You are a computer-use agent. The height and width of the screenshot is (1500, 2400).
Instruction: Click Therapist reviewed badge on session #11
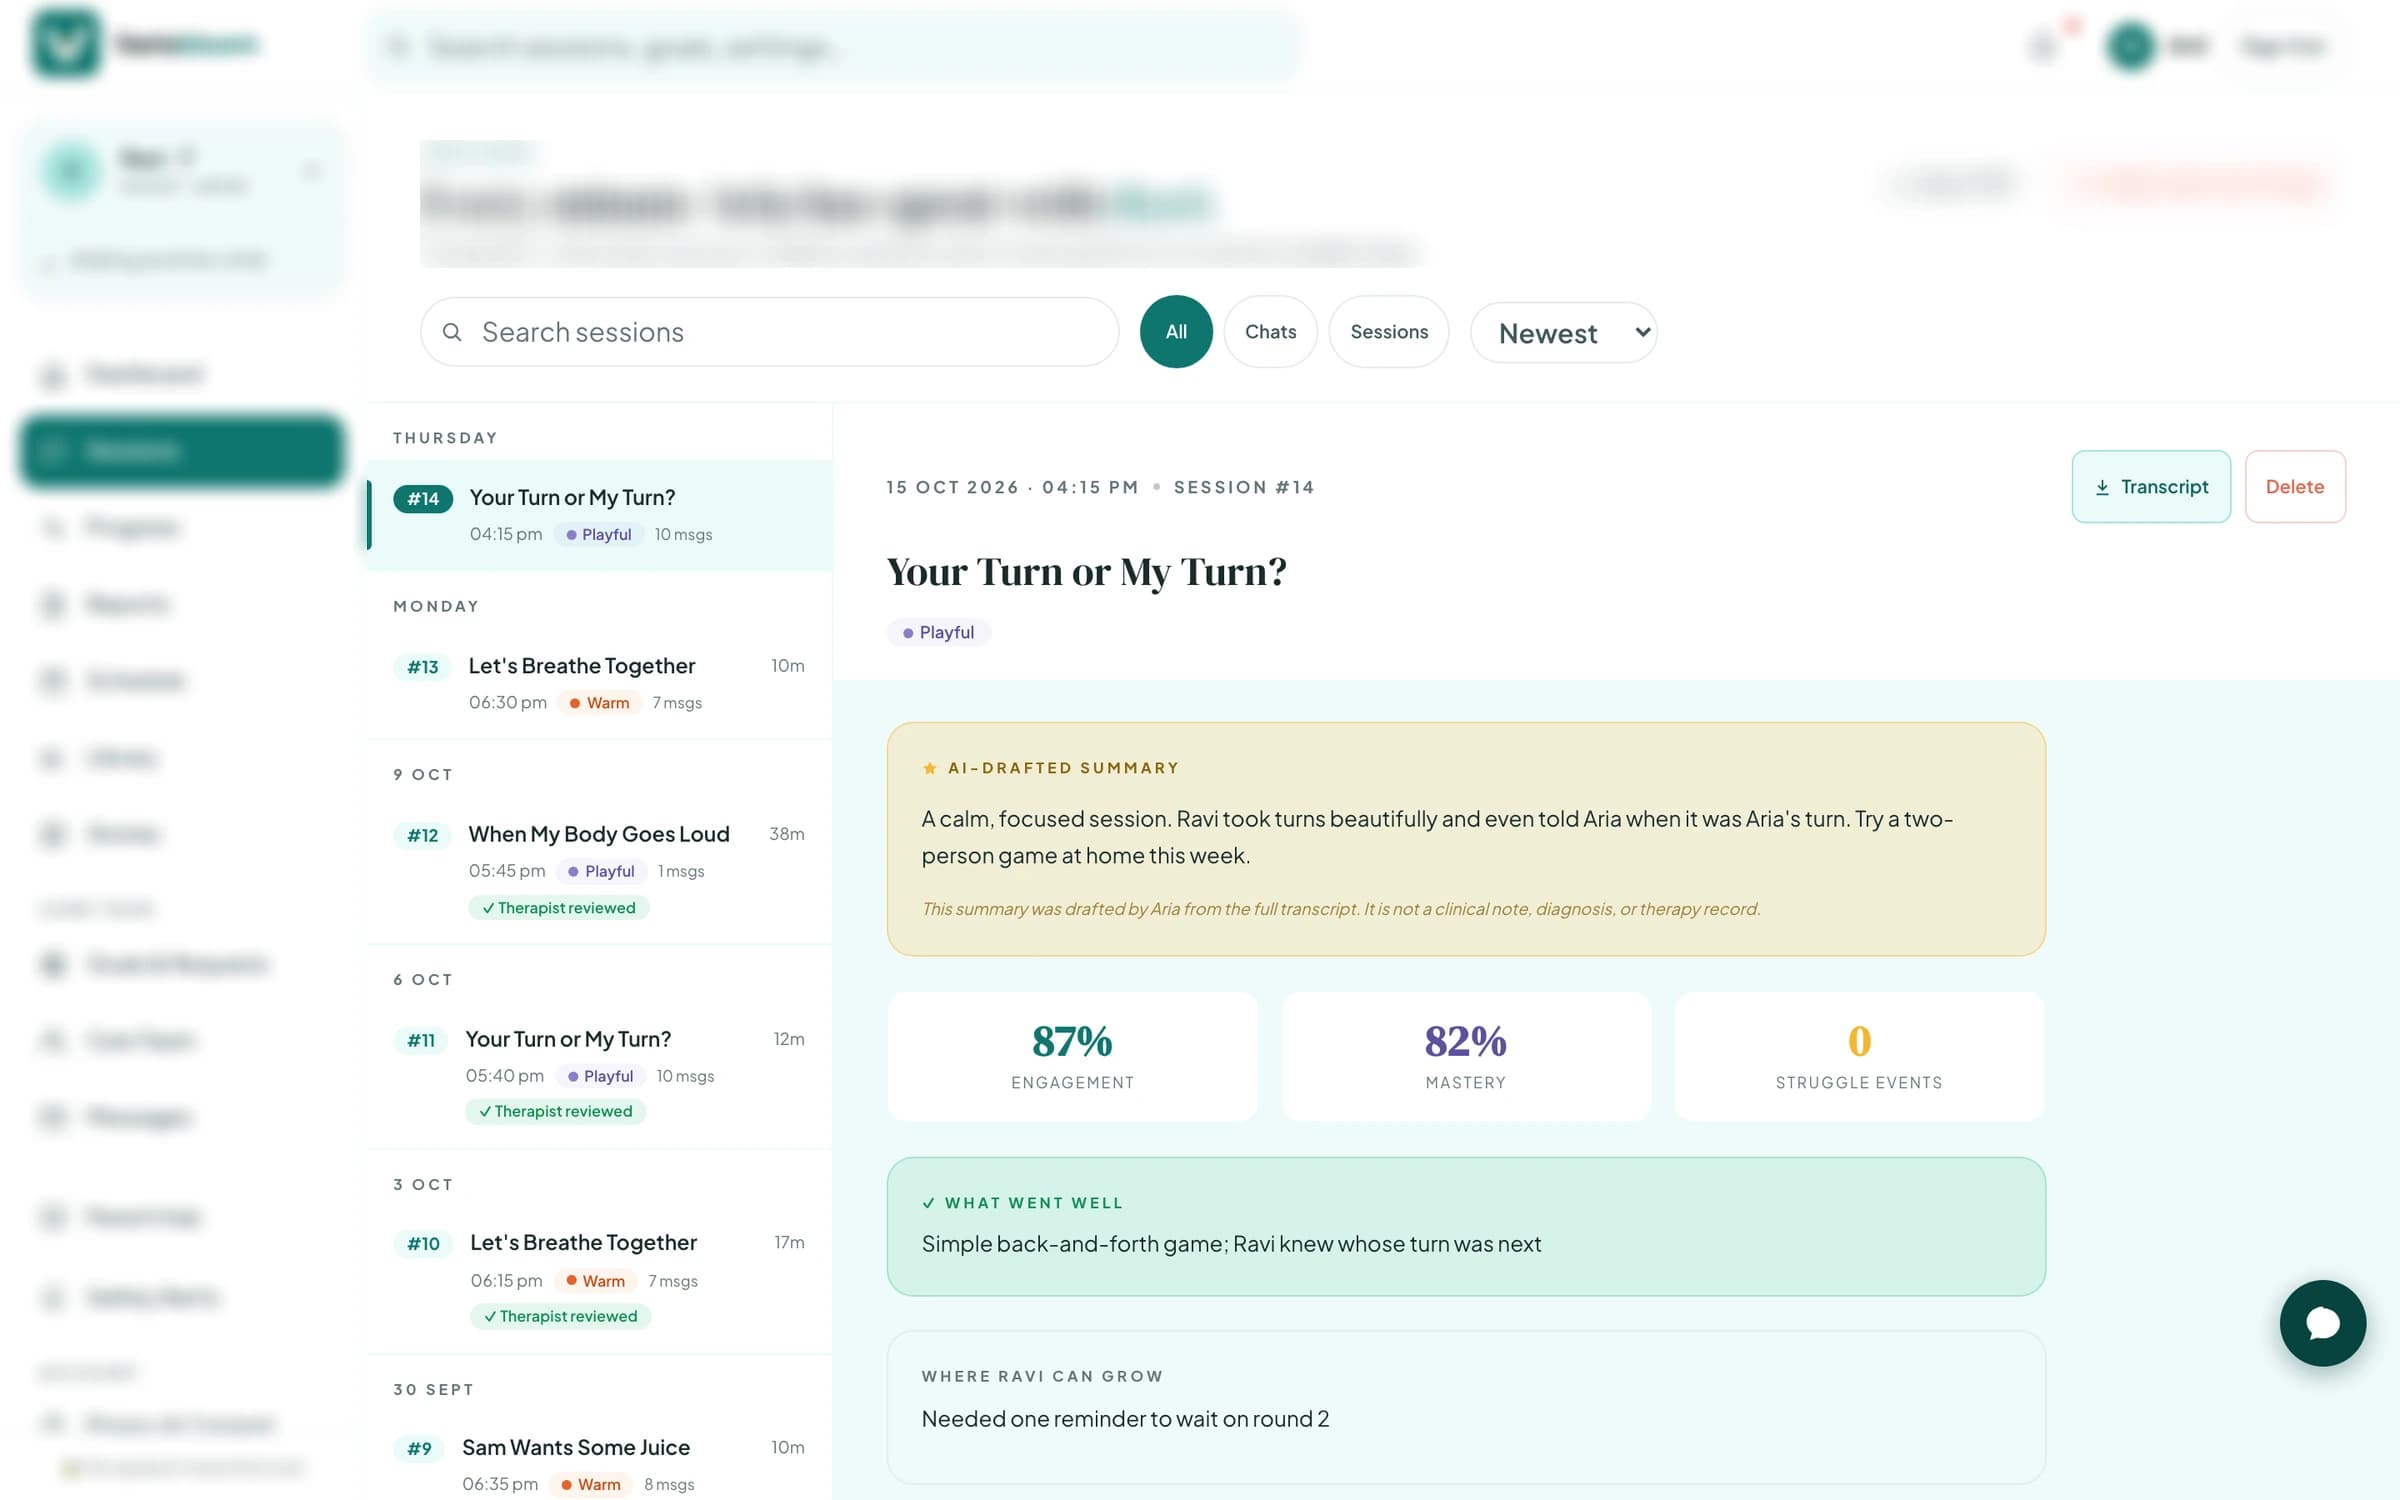pyautogui.click(x=556, y=1111)
